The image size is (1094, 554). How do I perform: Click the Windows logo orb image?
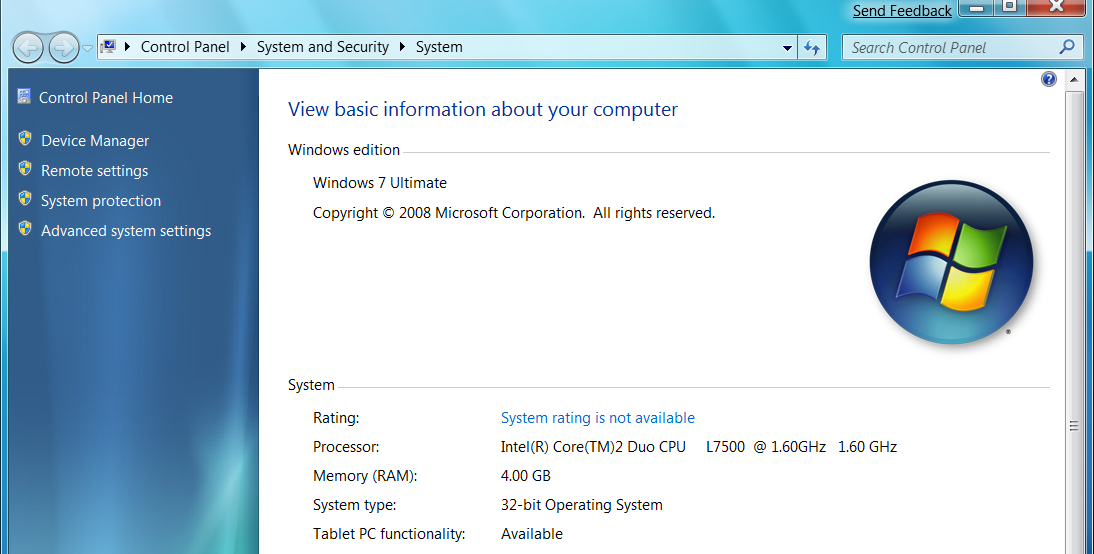(x=952, y=262)
